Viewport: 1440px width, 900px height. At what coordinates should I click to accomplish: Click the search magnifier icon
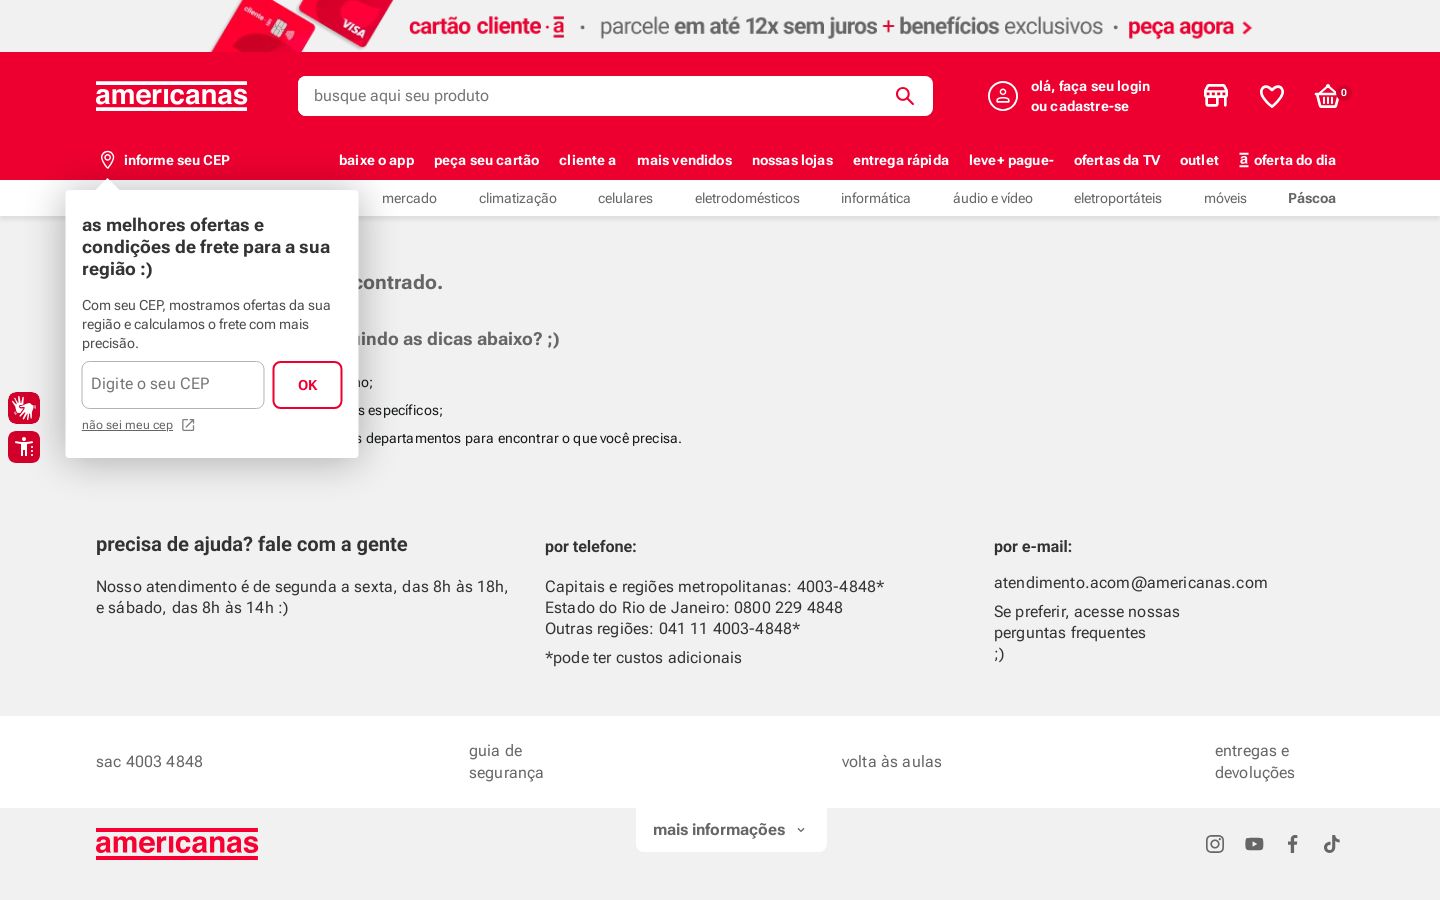click(905, 96)
